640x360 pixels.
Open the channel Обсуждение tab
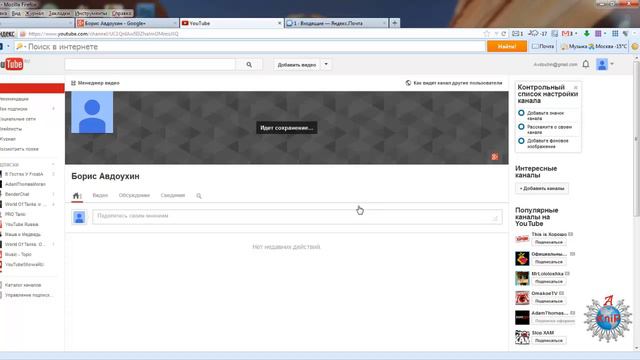tap(134, 196)
